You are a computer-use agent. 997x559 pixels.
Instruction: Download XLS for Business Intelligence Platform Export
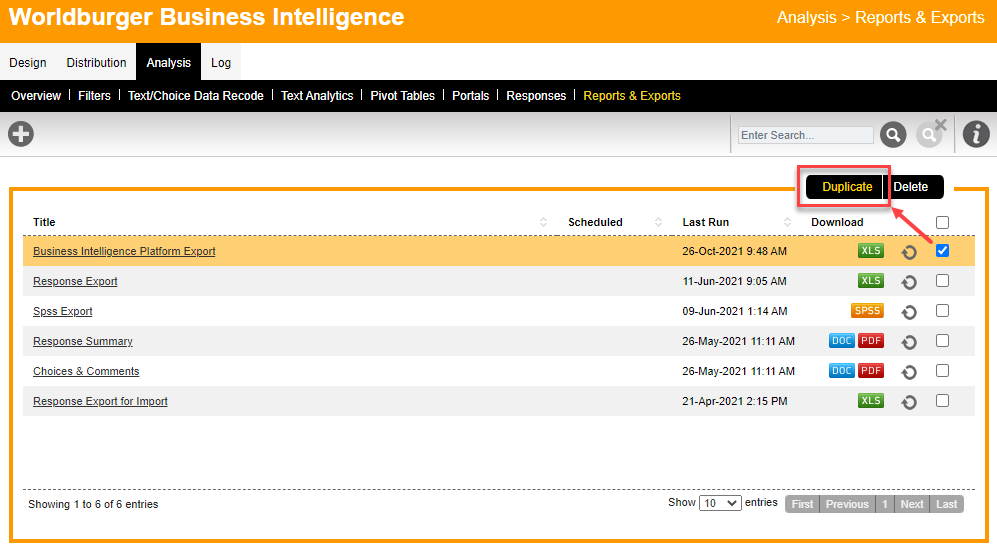(x=871, y=251)
